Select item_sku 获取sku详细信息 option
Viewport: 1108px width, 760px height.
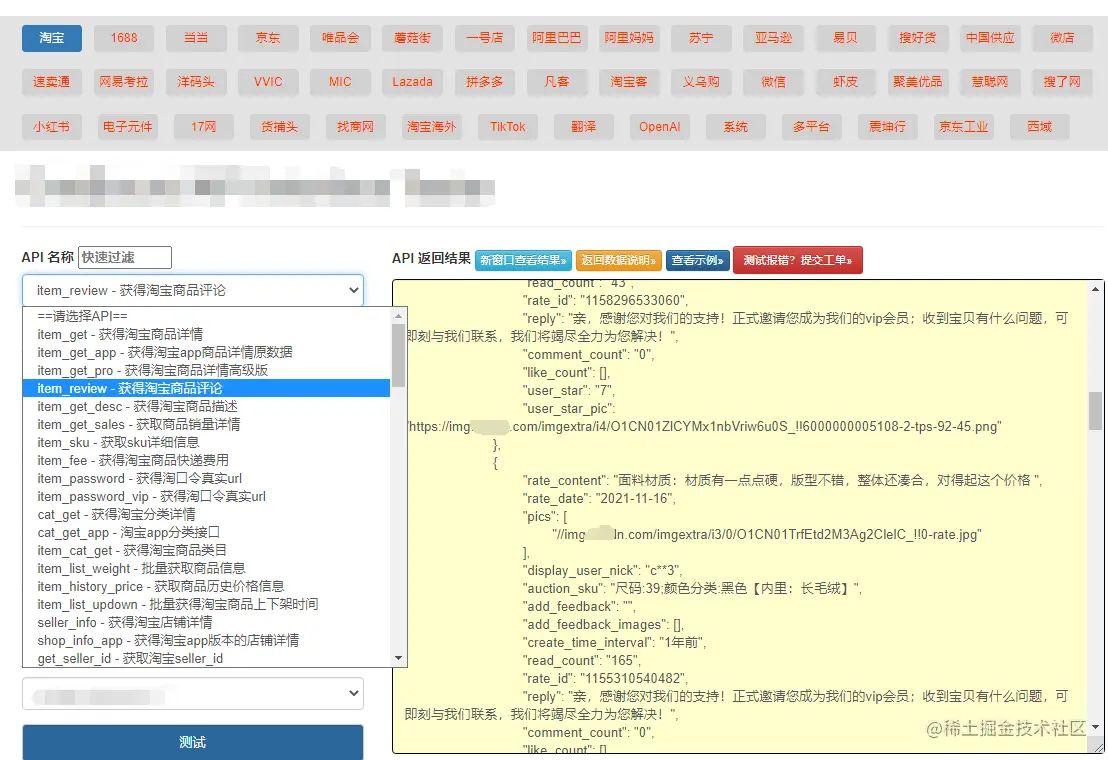[x=206, y=442]
